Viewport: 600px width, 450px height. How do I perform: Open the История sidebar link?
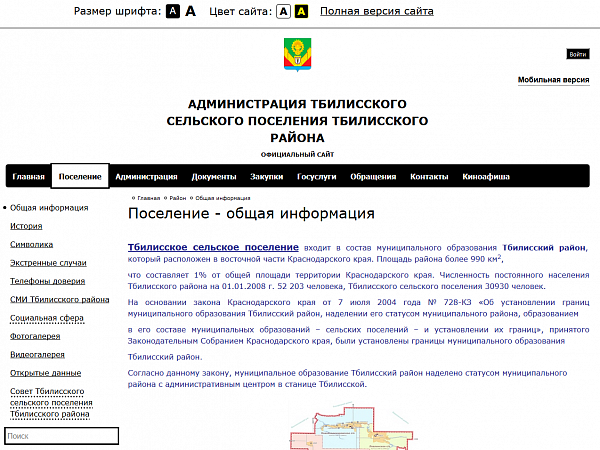coord(26,226)
